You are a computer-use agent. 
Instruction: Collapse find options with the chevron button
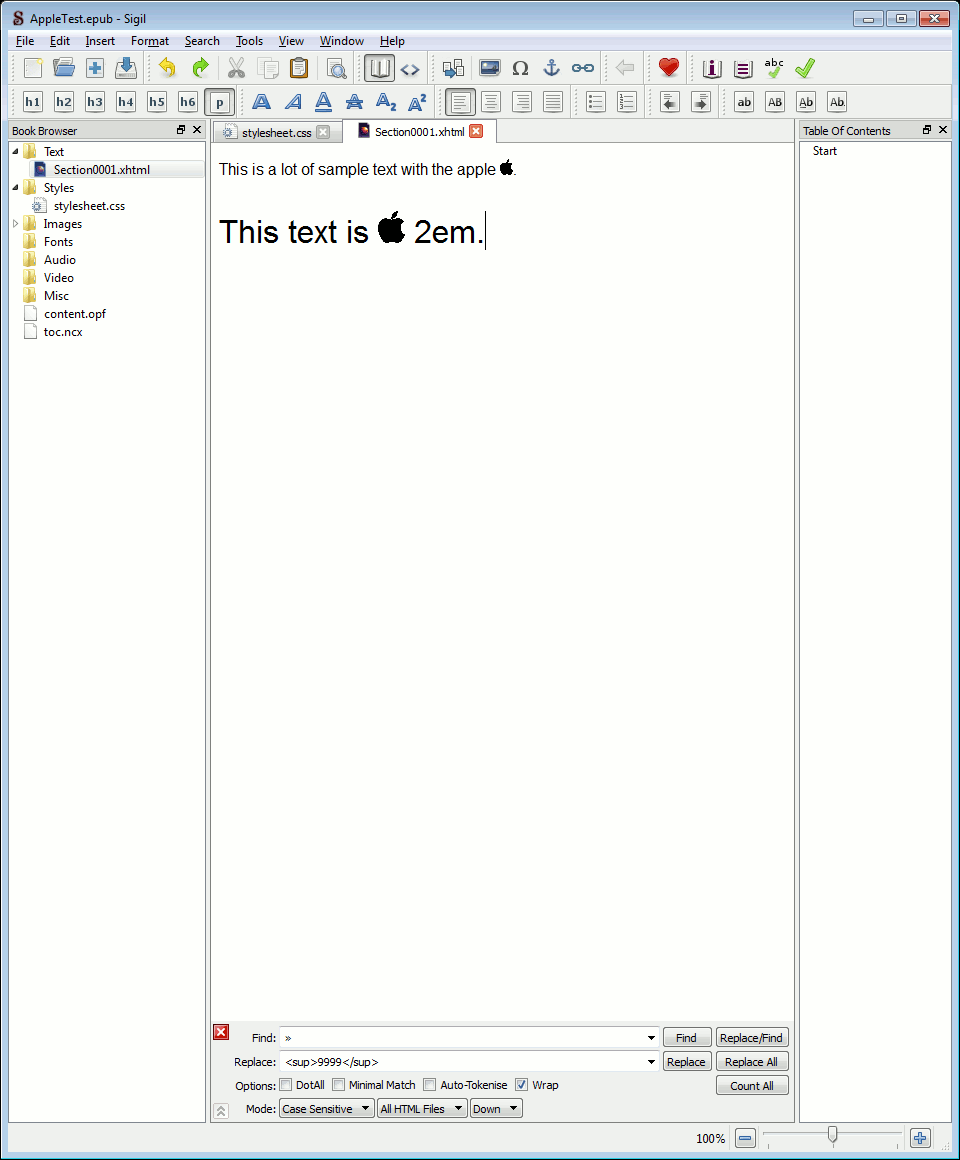(221, 1111)
